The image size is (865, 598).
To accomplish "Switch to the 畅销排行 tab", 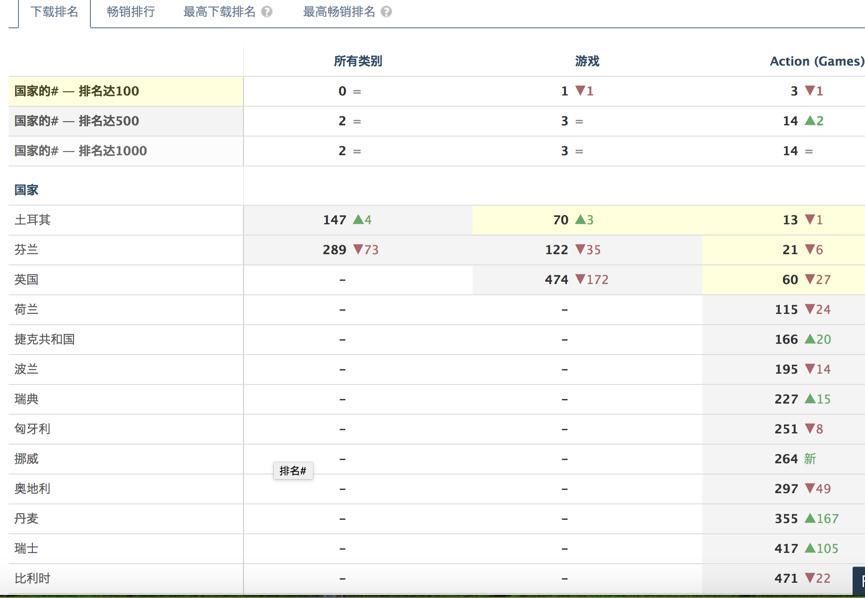I will tap(131, 12).
